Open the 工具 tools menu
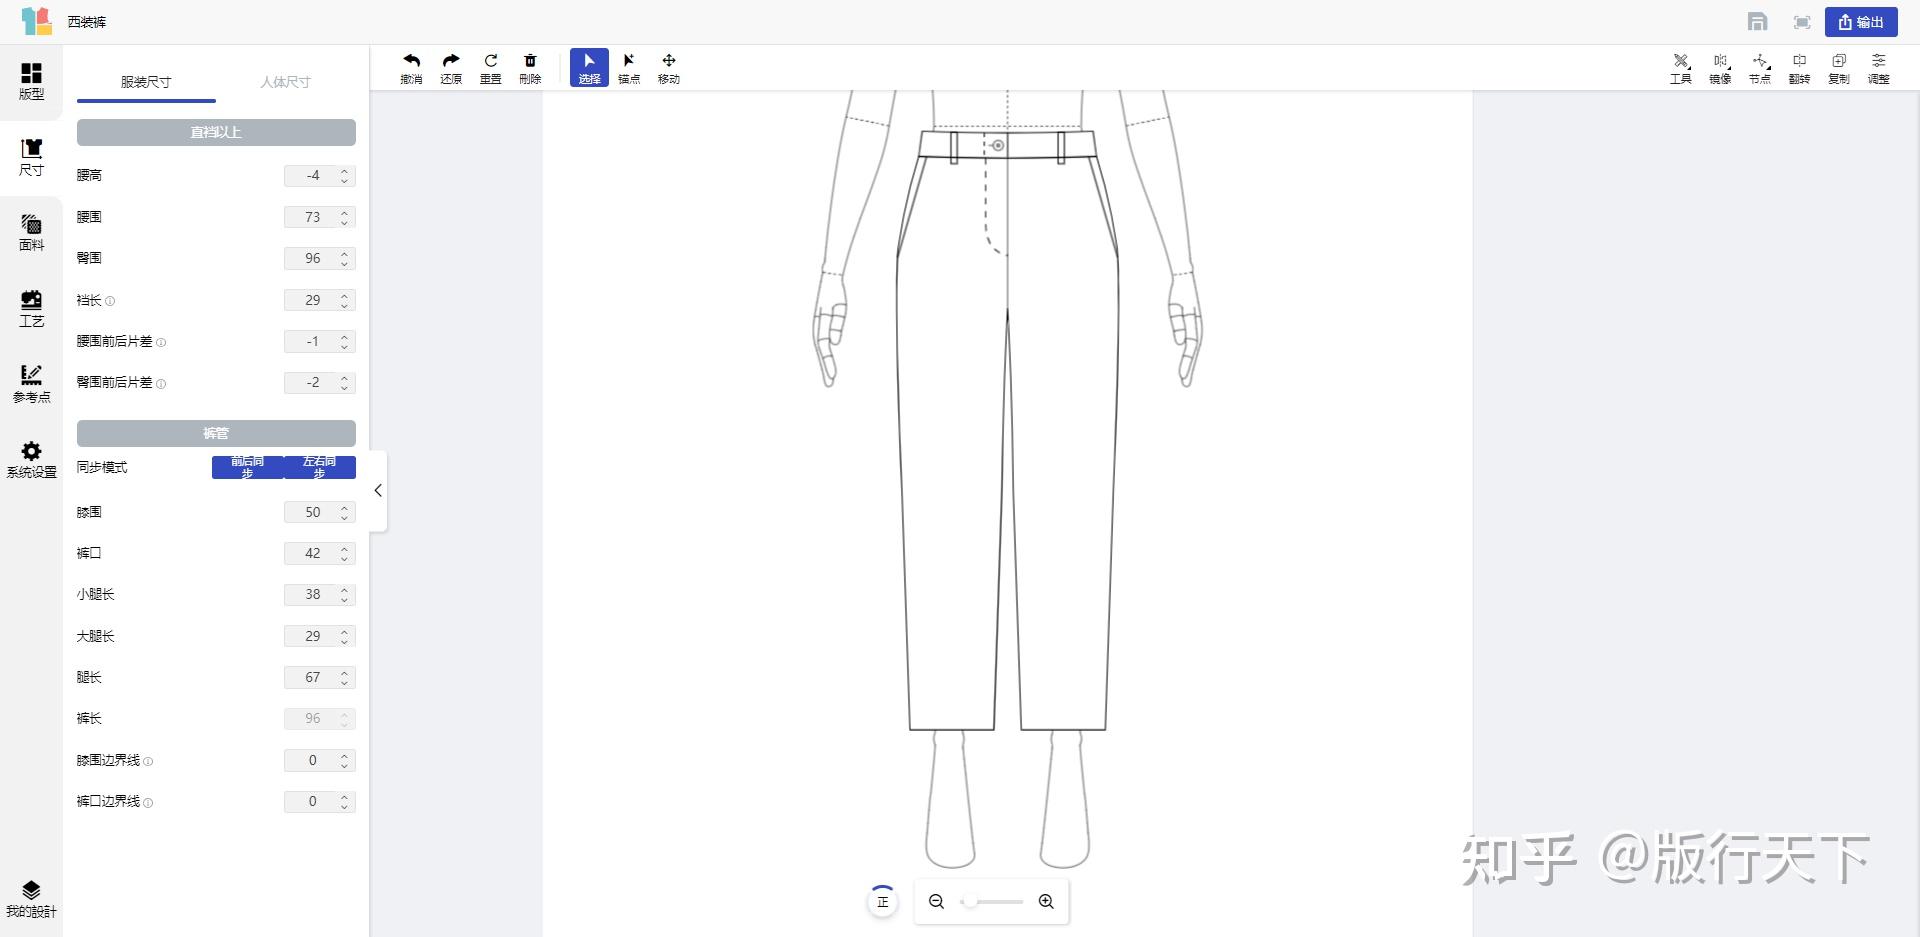Viewport: 1920px width, 937px height. (x=1681, y=68)
